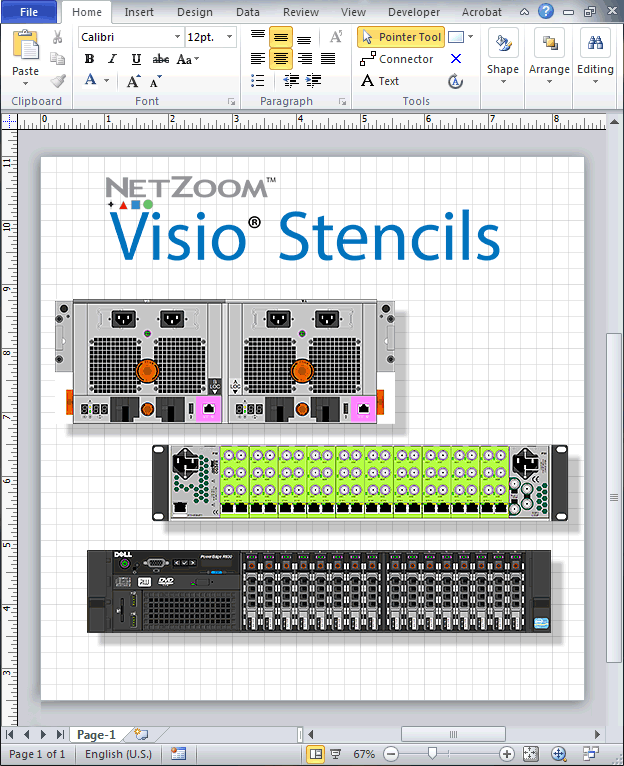Open the 12pt. font size dropdown
This screenshot has height=766, width=624.
coord(229,37)
